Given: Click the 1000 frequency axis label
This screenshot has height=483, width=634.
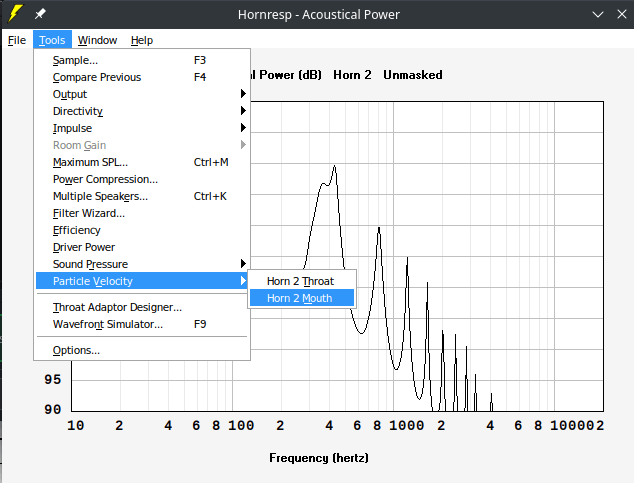Looking at the screenshot, I should pyautogui.click(x=406, y=425).
